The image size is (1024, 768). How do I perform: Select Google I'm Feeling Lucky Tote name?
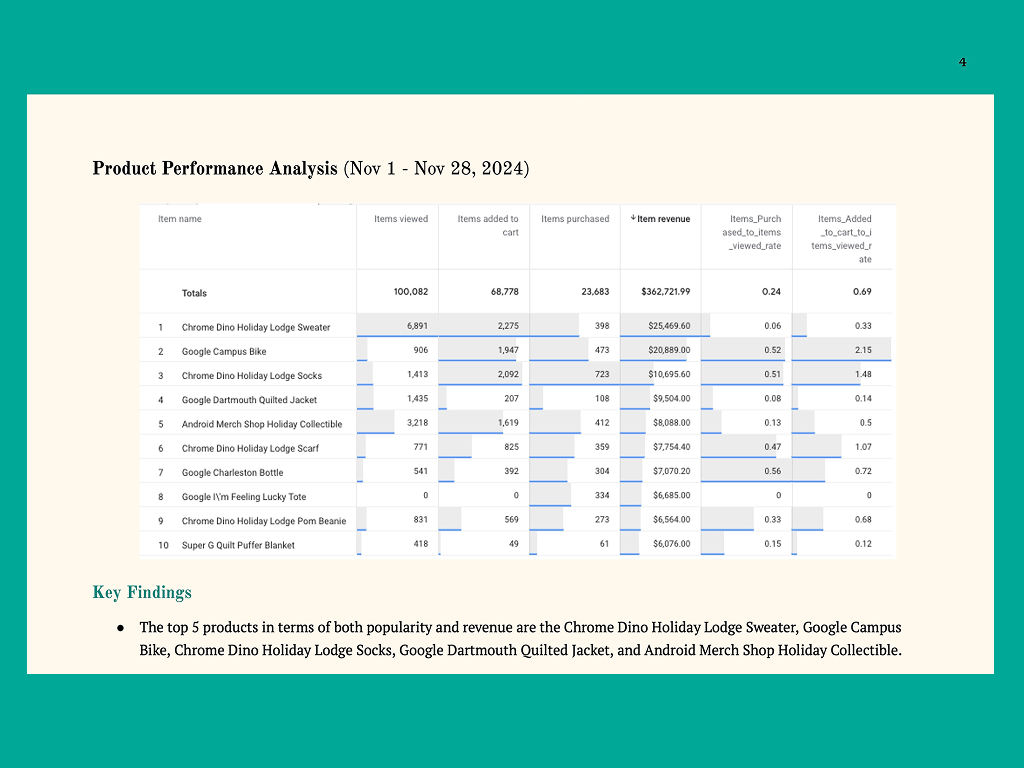click(244, 496)
